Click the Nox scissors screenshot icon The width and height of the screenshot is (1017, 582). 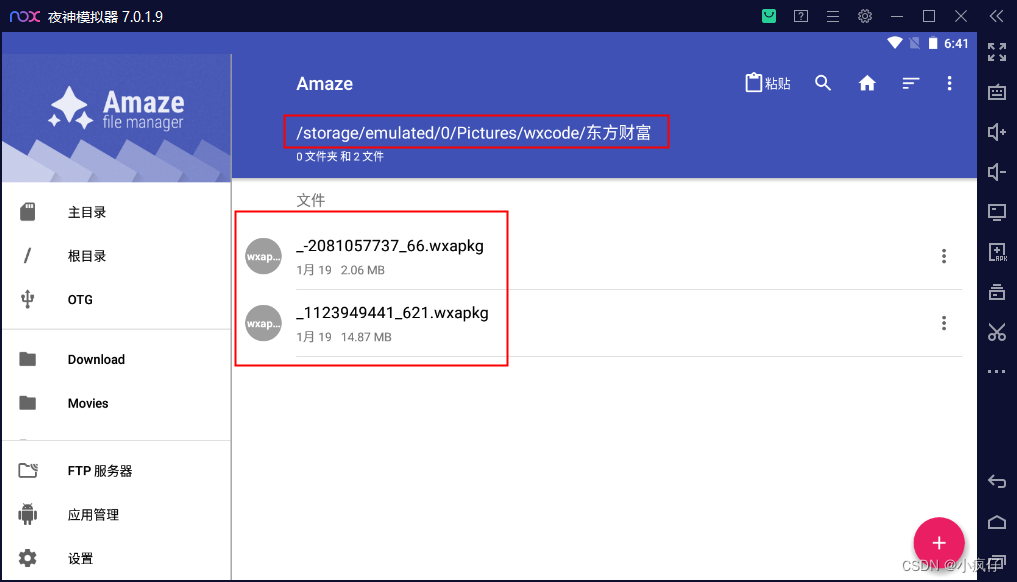[x=997, y=332]
